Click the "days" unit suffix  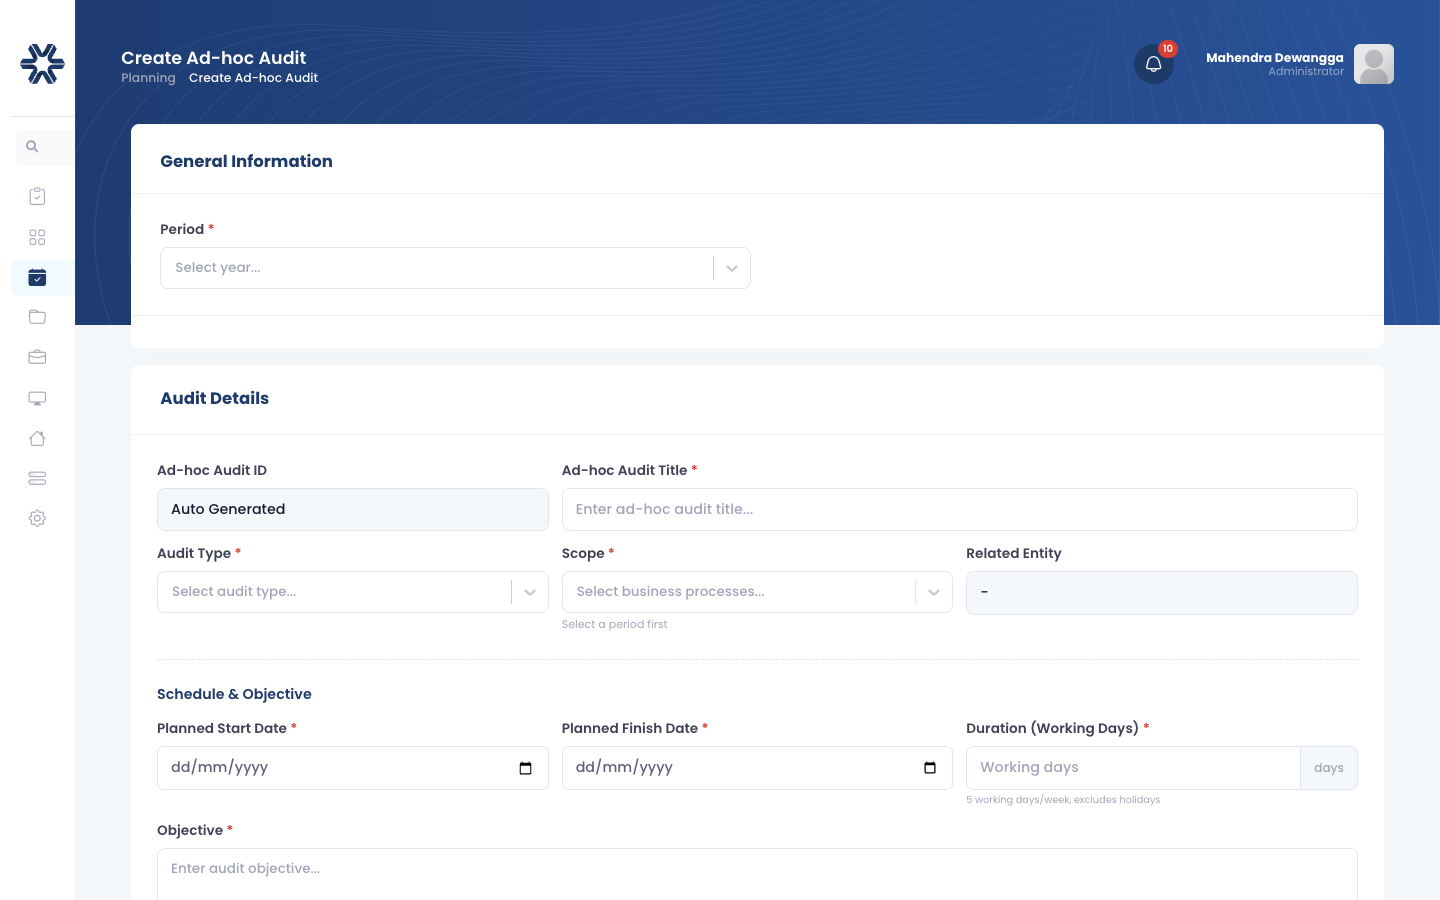coord(1329,768)
